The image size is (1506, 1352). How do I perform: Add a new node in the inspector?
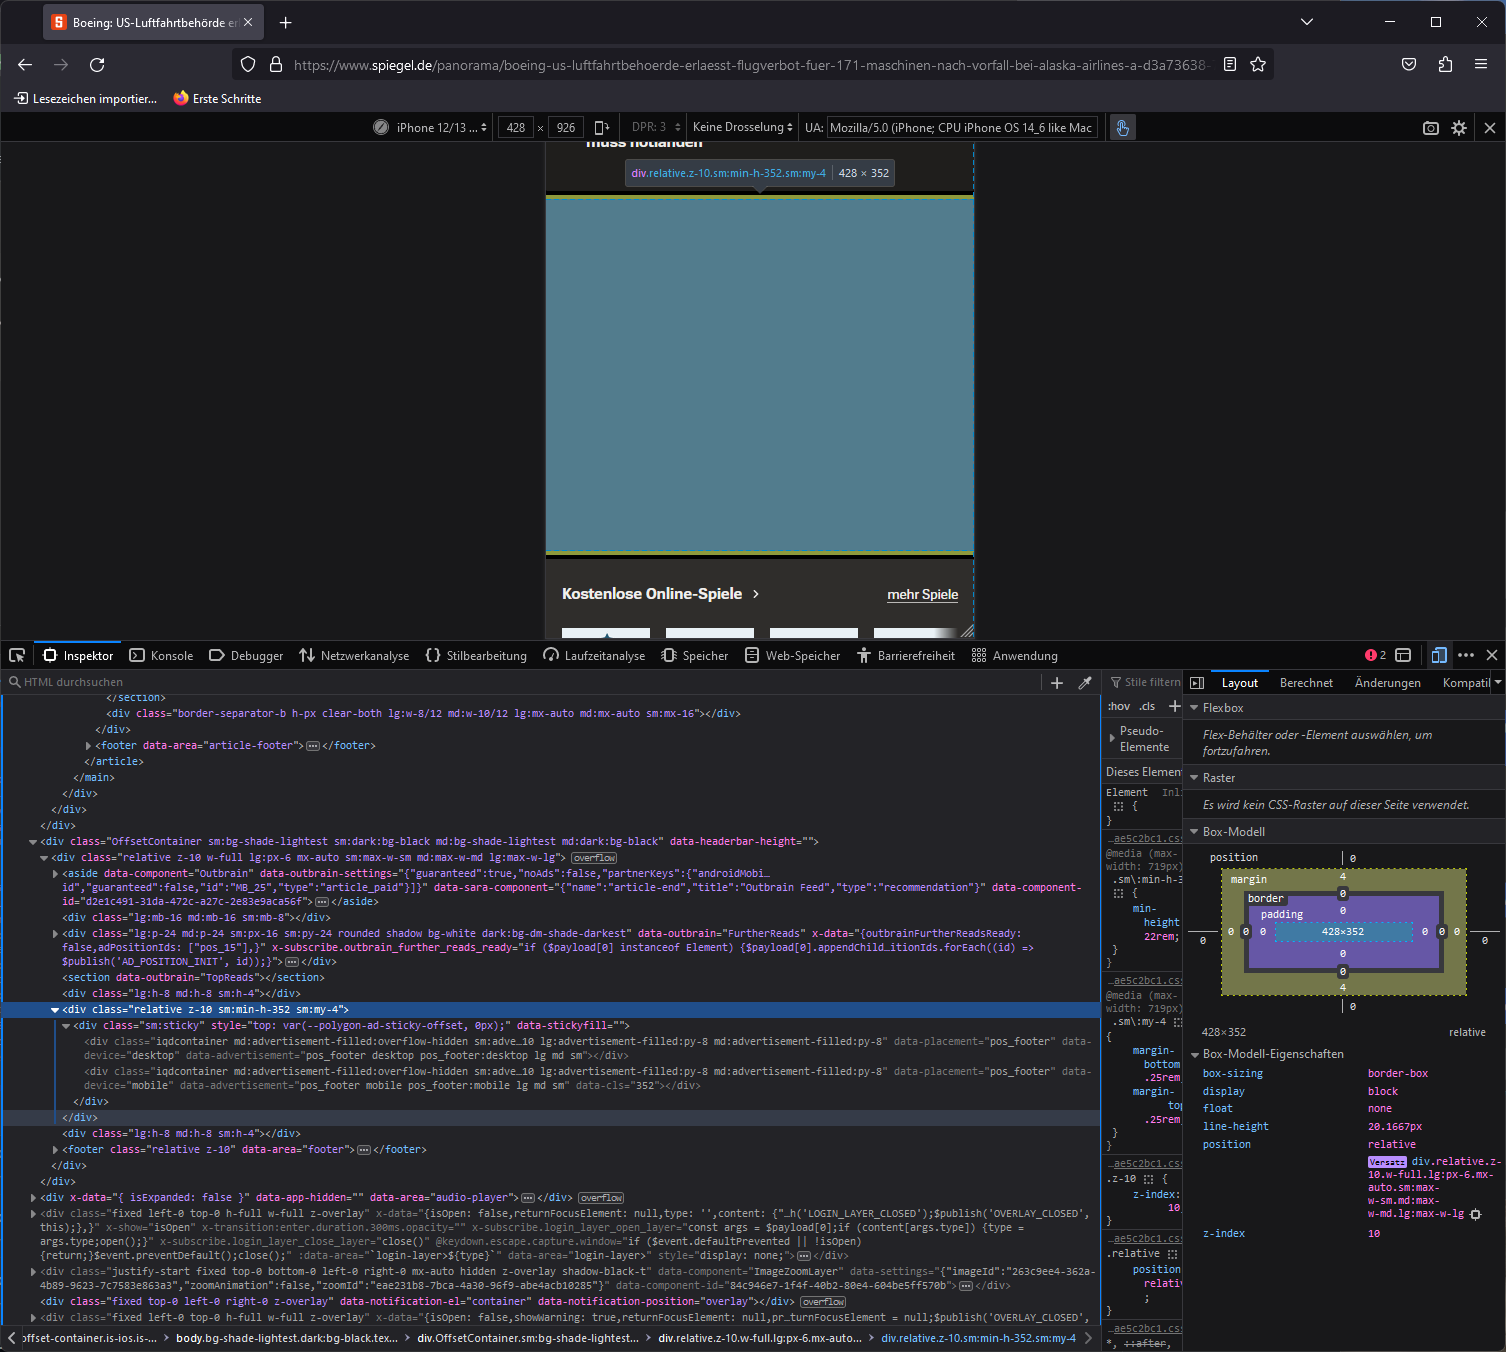coord(1057,683)
